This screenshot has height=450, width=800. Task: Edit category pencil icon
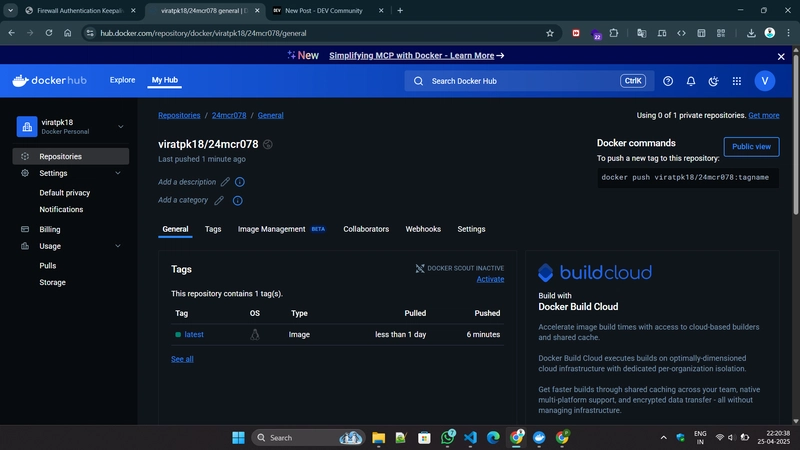219,201
